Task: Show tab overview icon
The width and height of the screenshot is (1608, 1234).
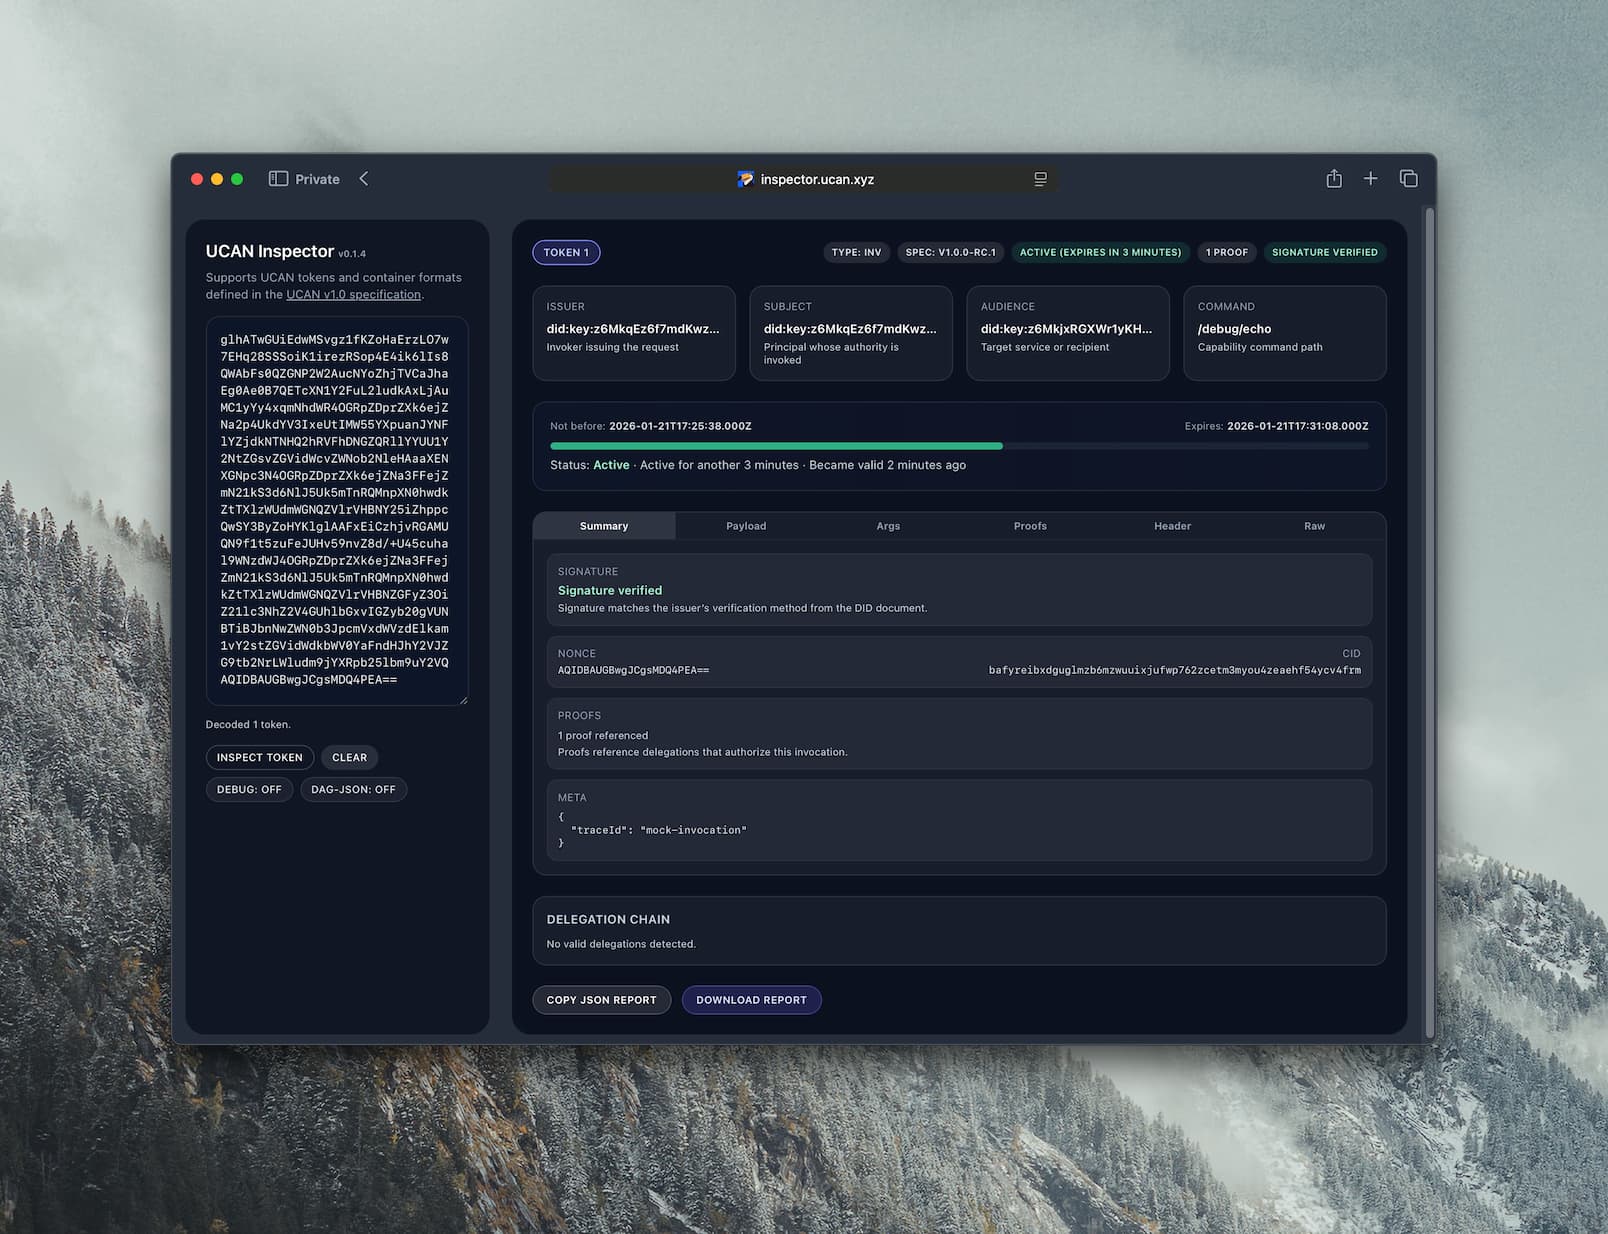Action: click(1408, 179)
